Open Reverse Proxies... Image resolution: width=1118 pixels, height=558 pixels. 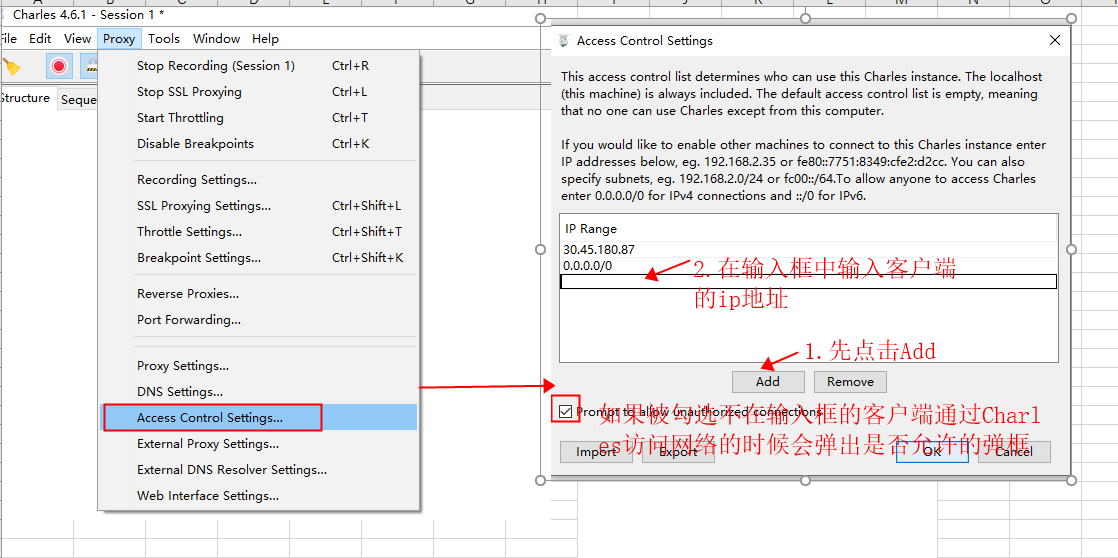pos(258,294)
